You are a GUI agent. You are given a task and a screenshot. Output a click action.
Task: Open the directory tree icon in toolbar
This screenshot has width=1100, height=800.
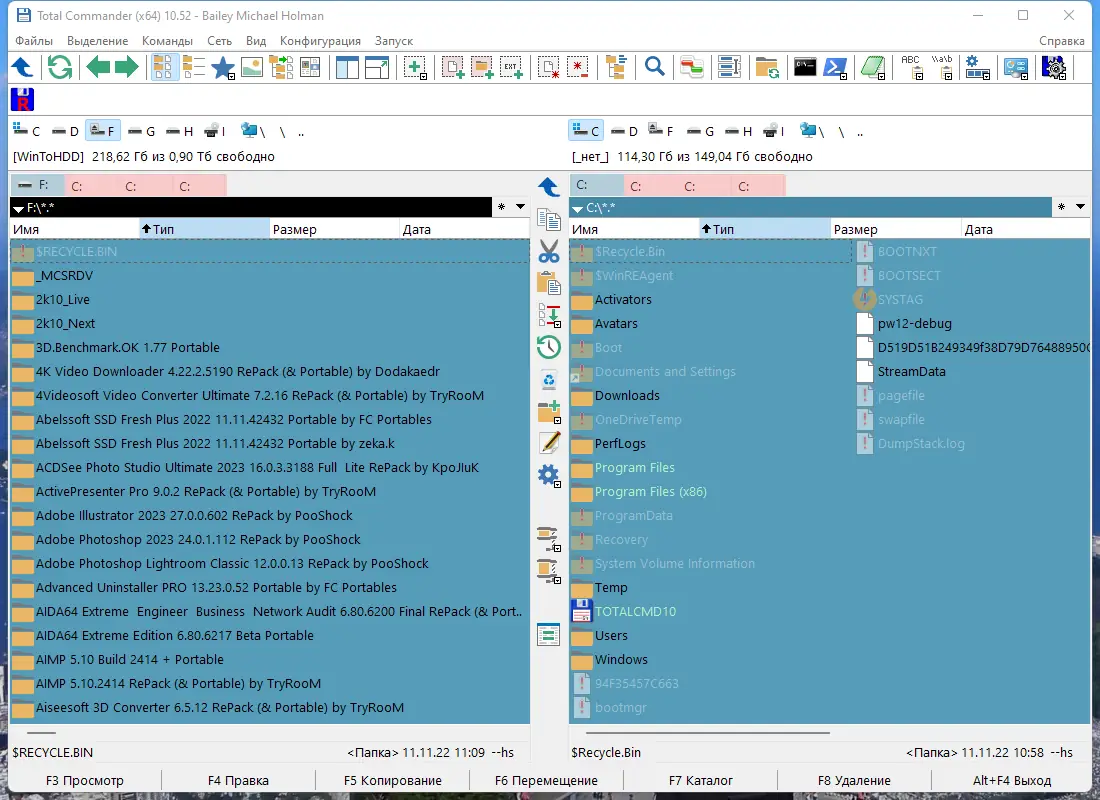tap(616, 68)
